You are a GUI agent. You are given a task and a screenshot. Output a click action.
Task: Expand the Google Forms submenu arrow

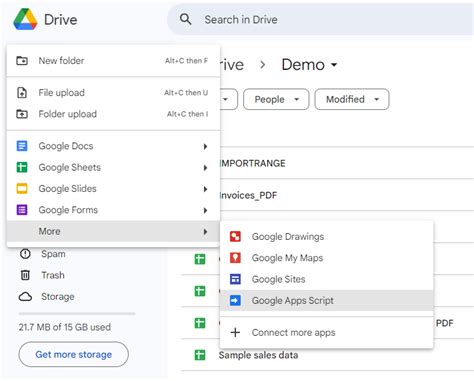[205, 210]
